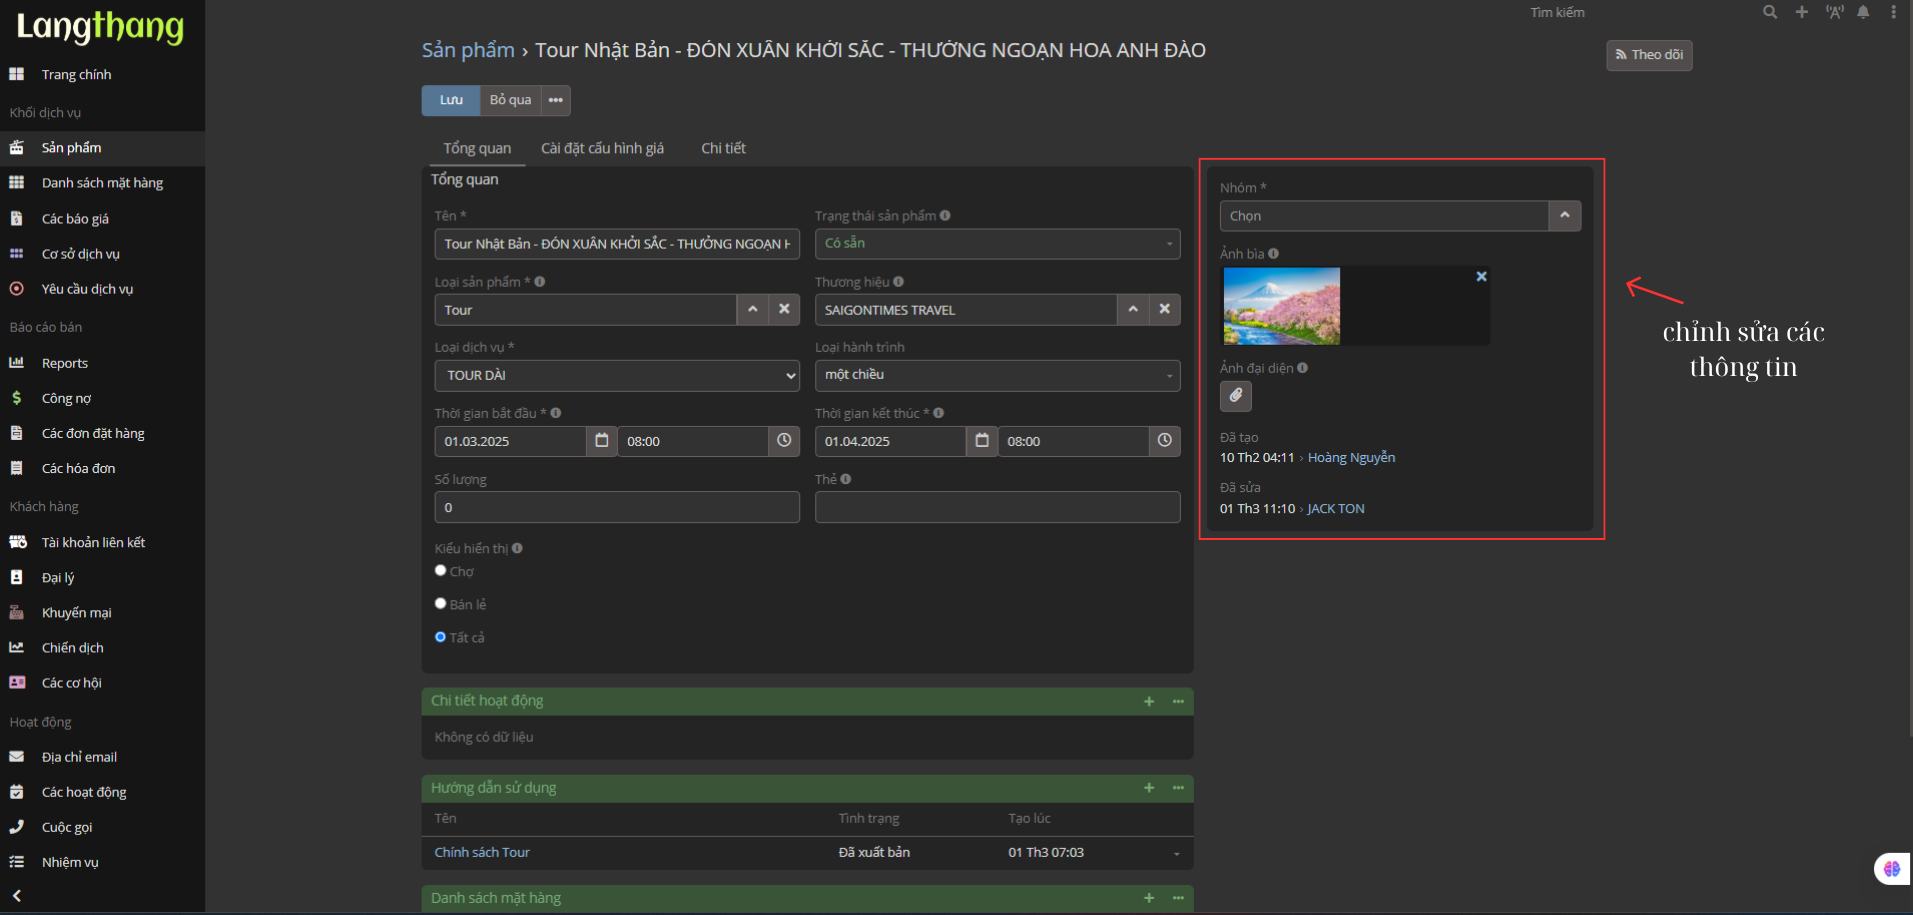Select the Tất cả radio option

pos(440,637)
